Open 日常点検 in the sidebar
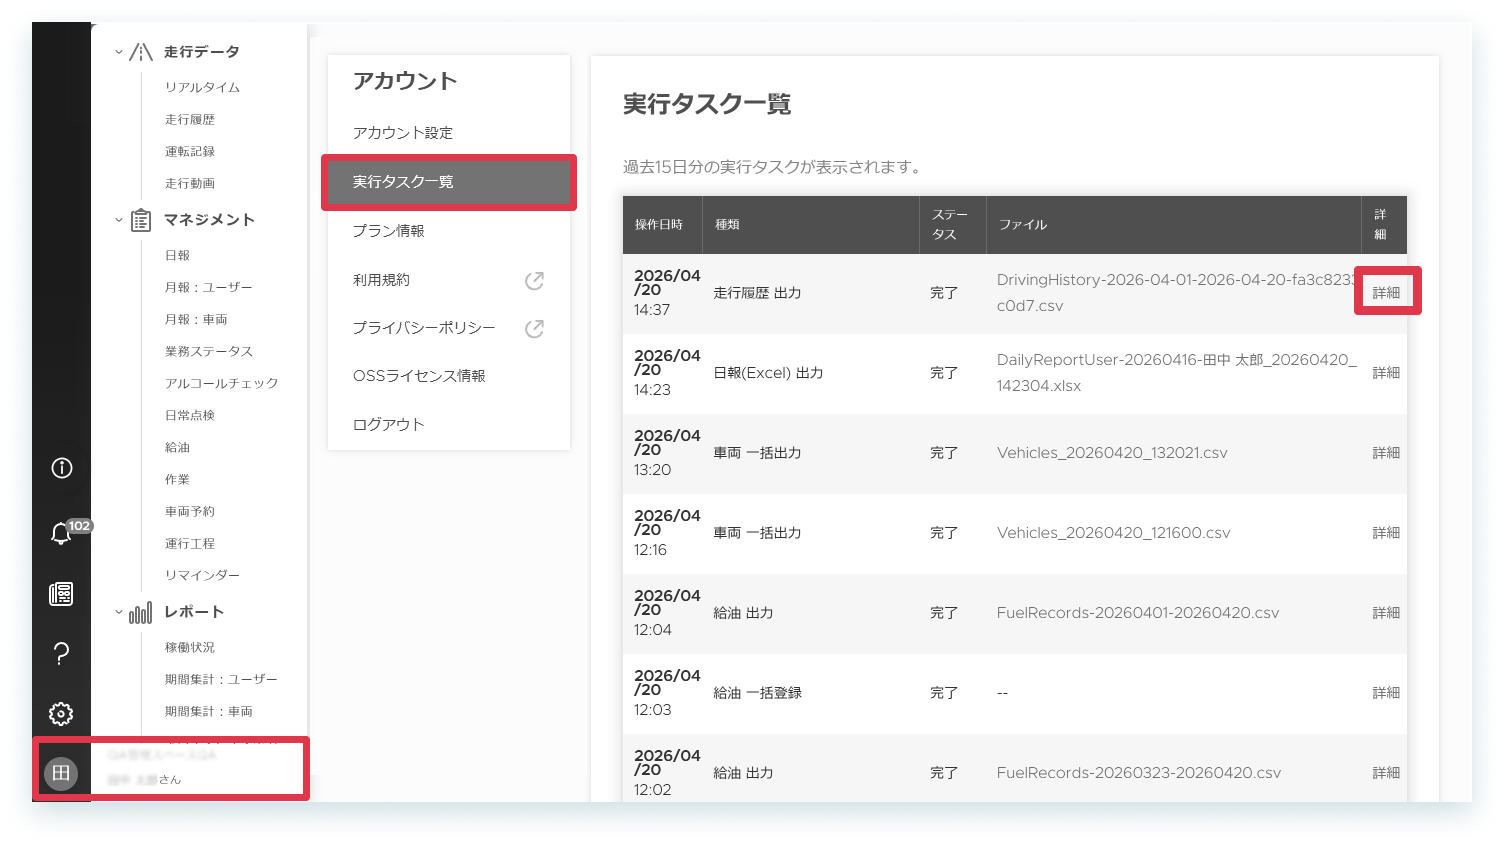The image size is (1504, 844). (190, 416)
